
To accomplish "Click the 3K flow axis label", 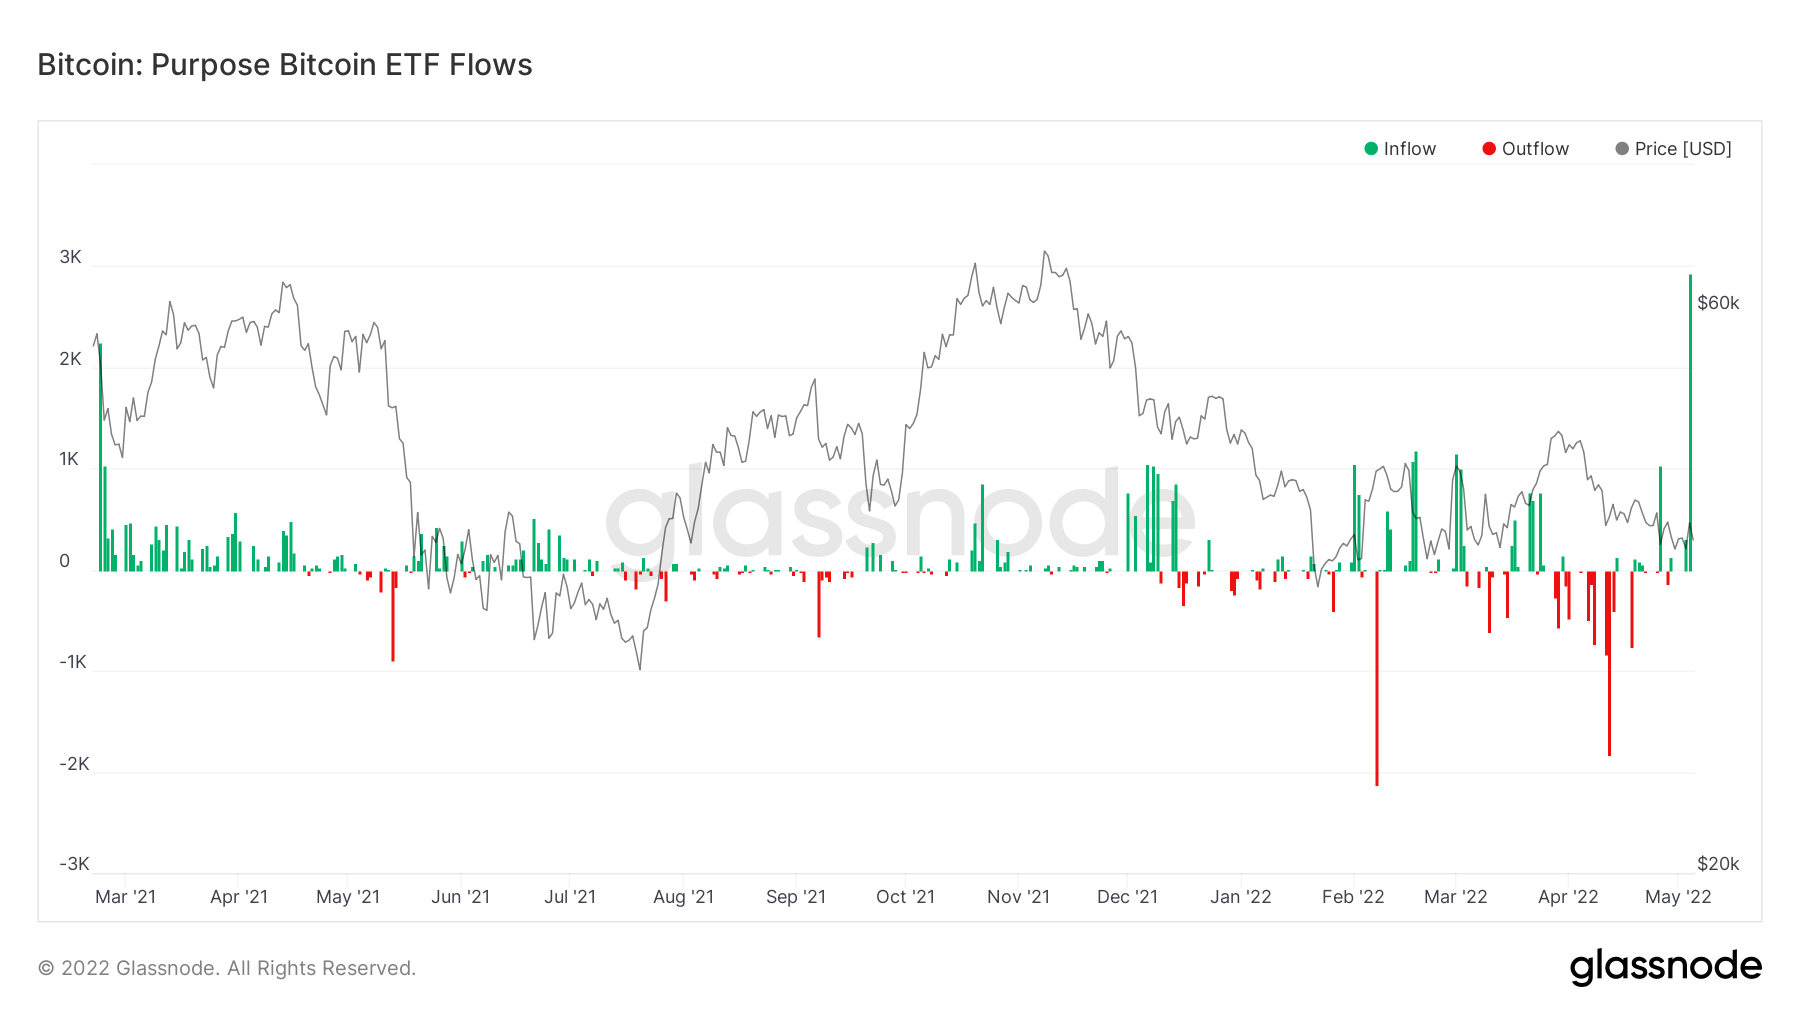I will tap(71, 257).
